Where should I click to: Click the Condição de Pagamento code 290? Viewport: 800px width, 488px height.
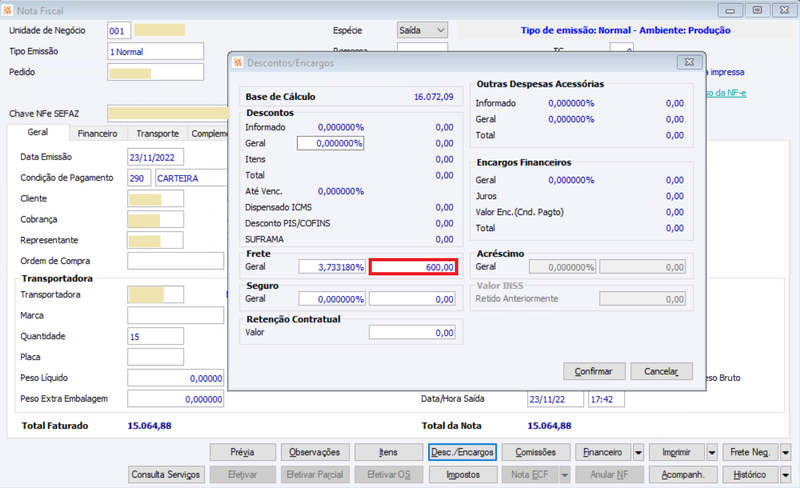pyautogui.click(x=139, y=178)
